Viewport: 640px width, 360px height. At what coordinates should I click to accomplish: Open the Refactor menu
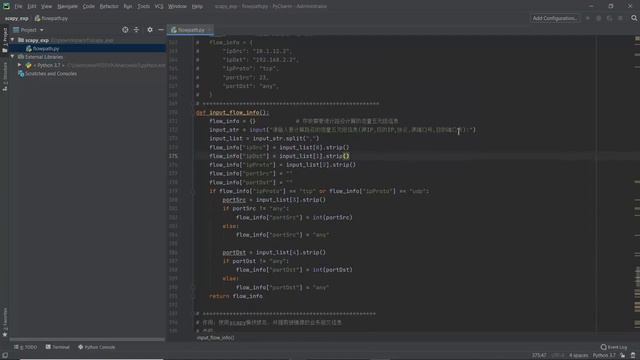click(109, 7)
